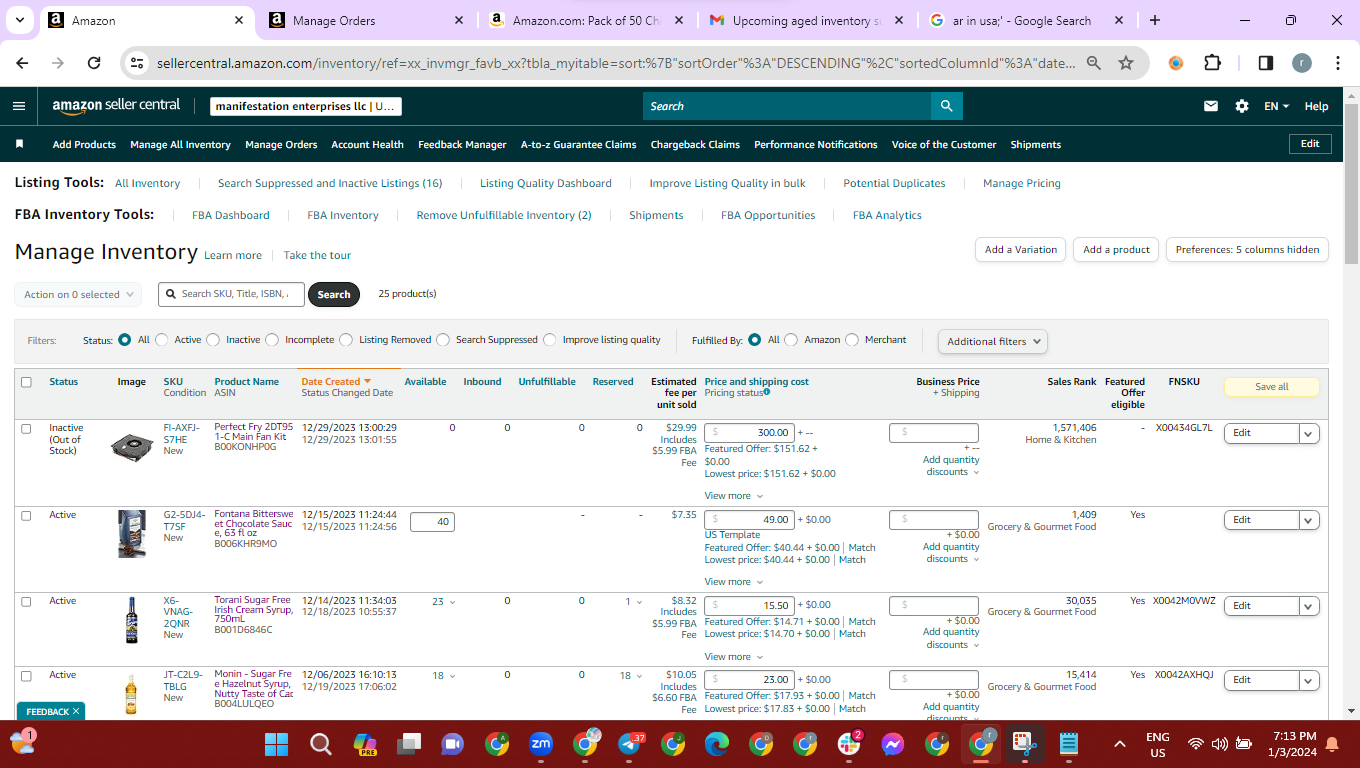Open the mail messages envelope icon
This screenshot has height=768, width=1360.
point(1211,106)
